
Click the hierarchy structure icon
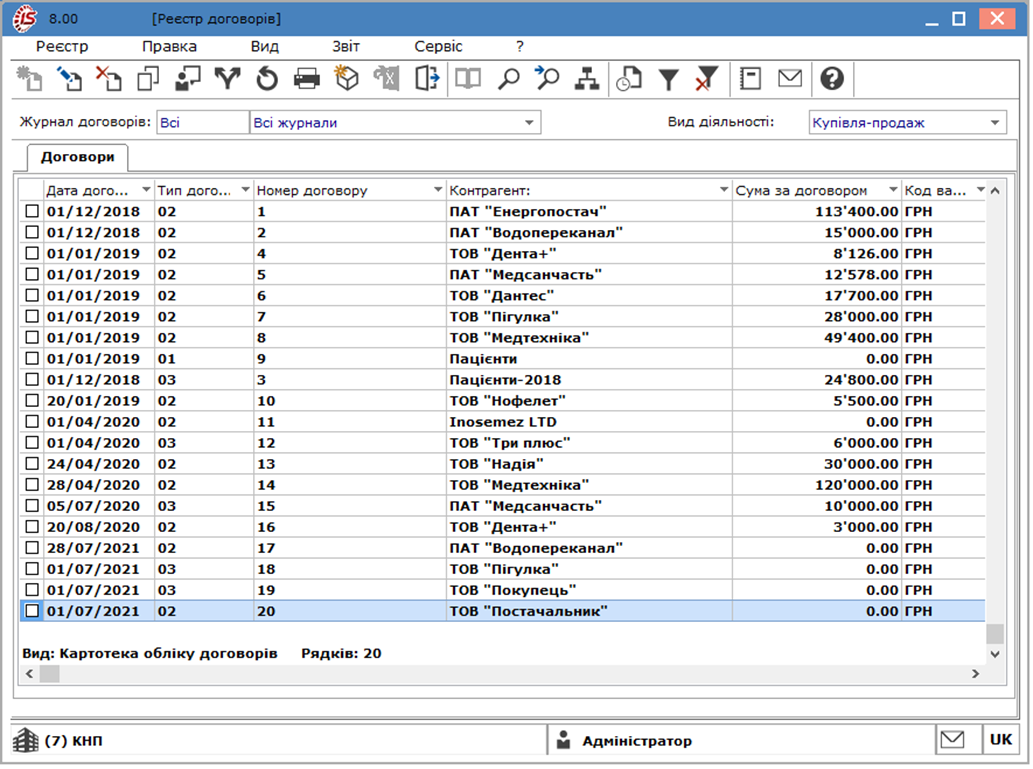coord(586,79)
